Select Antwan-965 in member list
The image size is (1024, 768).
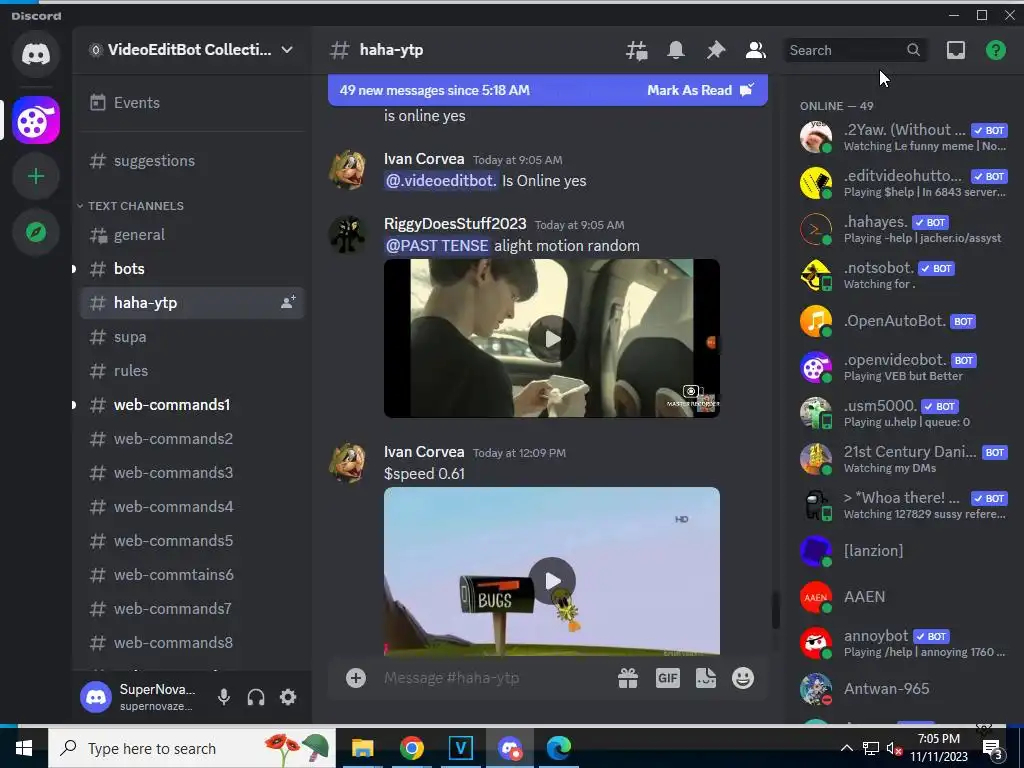[903, 688]
